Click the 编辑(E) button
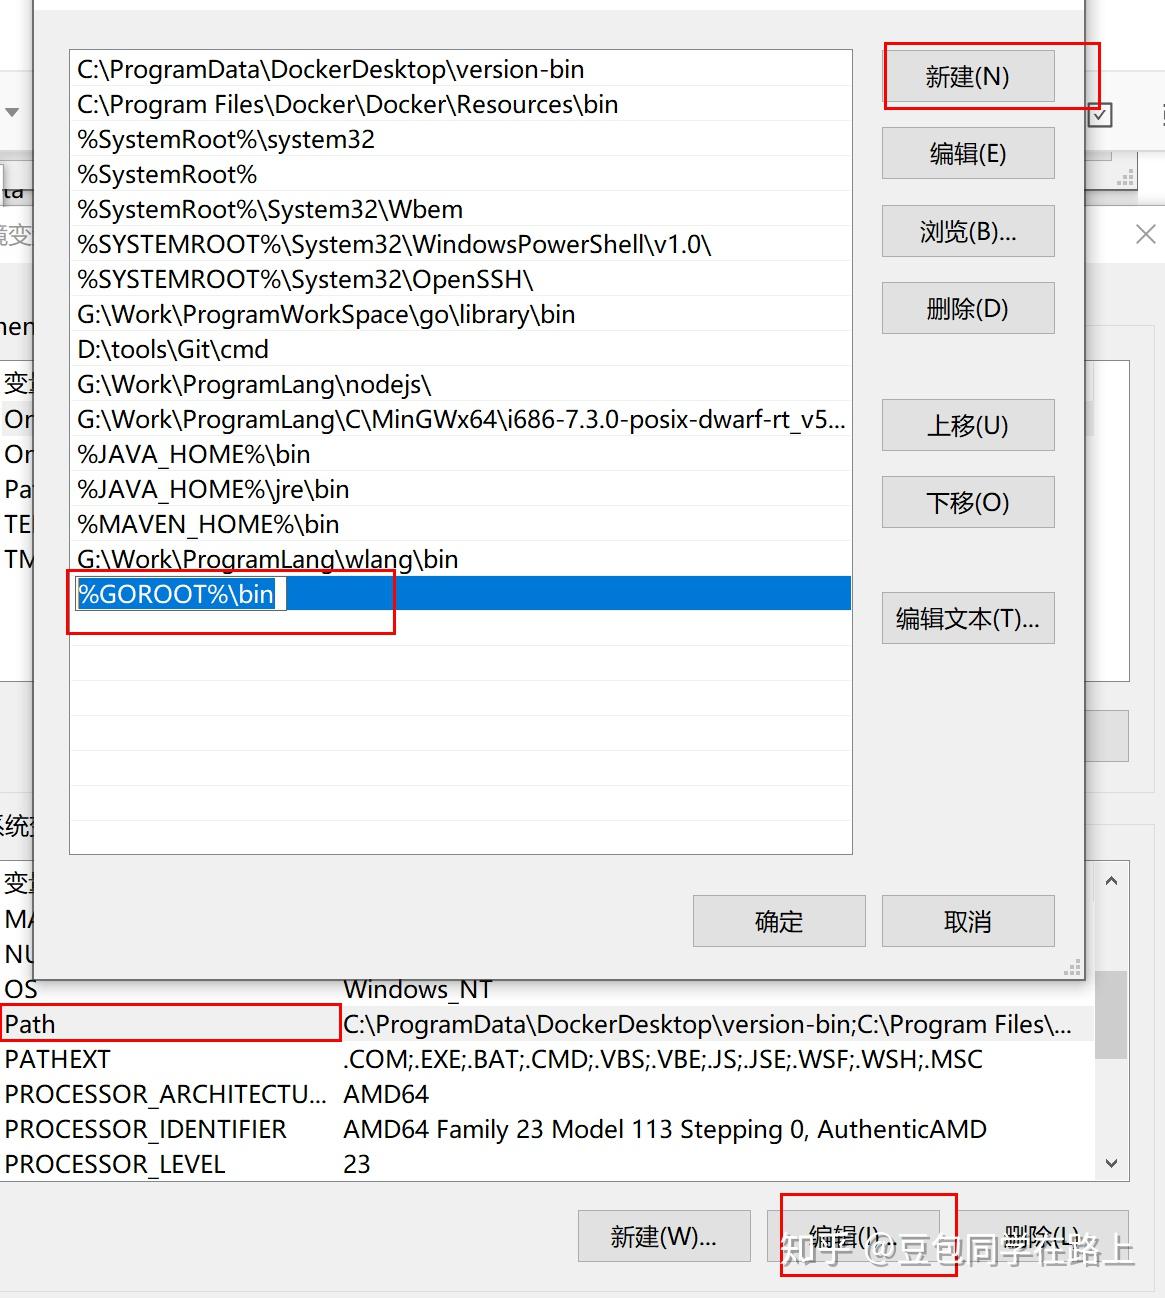 point(967,153)
